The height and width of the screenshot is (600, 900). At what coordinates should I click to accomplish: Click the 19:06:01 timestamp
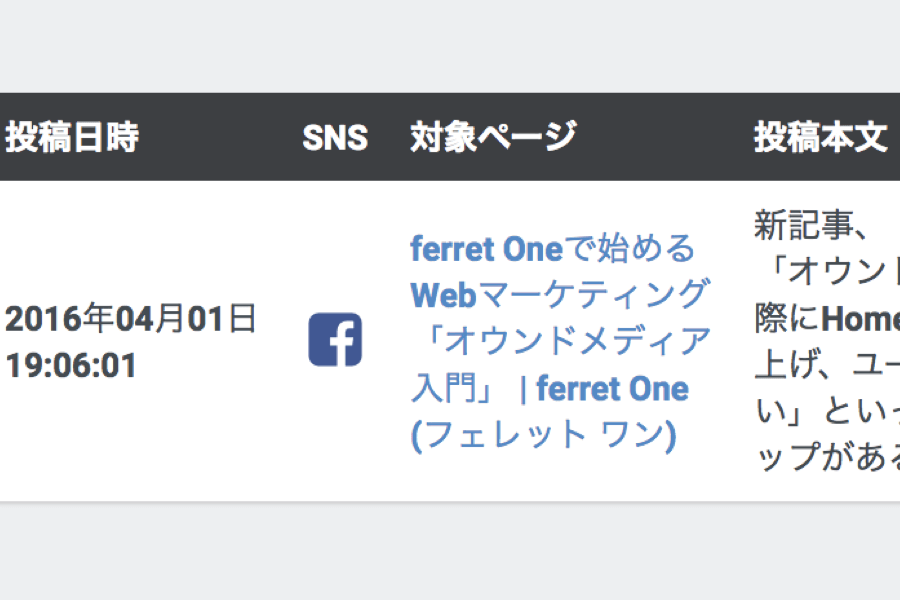71,366
